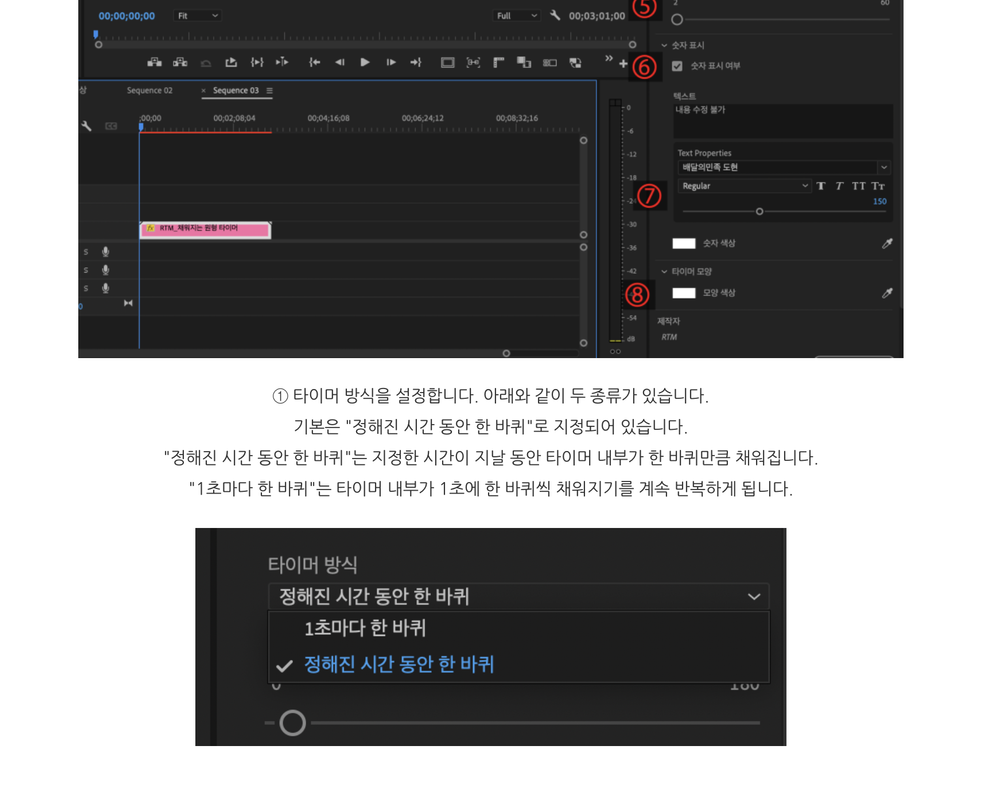991x800 pixels.
Task: Select the Sequence 03 tab
Action: click(x=236, y=90)
